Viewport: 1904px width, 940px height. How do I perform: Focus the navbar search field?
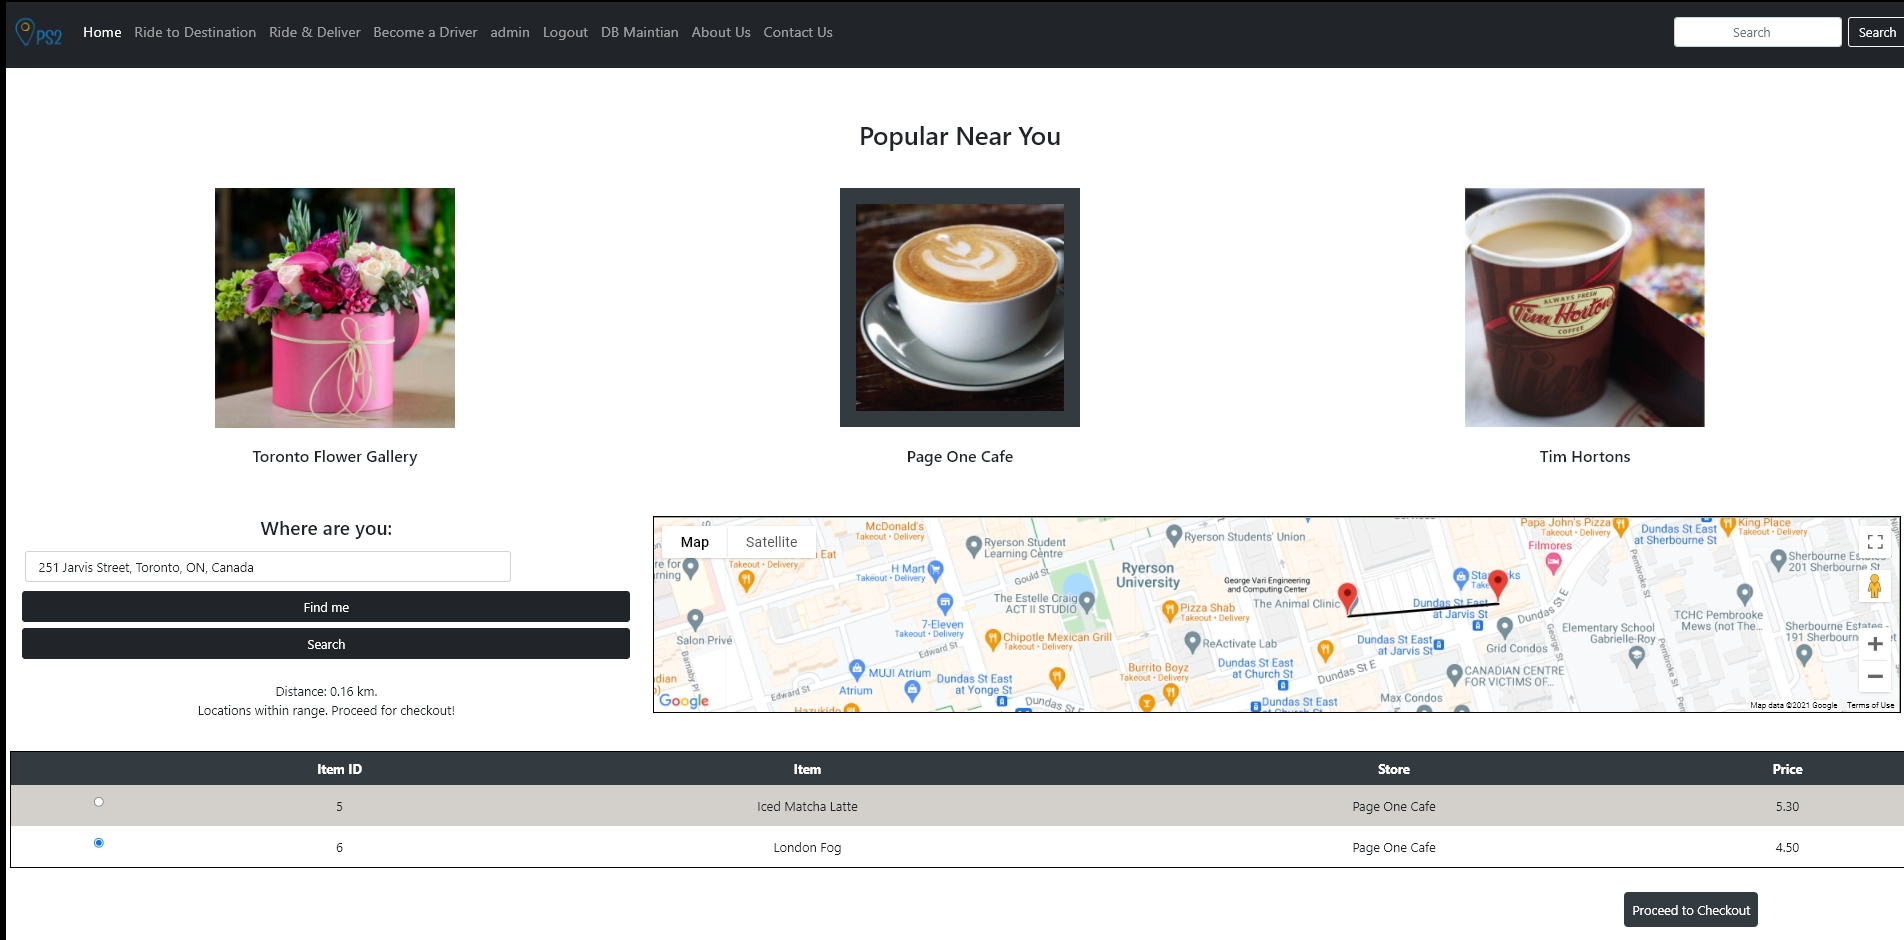(1757, 32)
